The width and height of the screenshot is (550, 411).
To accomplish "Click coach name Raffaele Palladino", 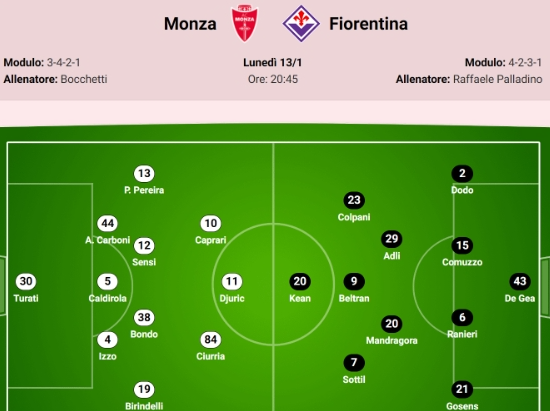I will [497, 79].
